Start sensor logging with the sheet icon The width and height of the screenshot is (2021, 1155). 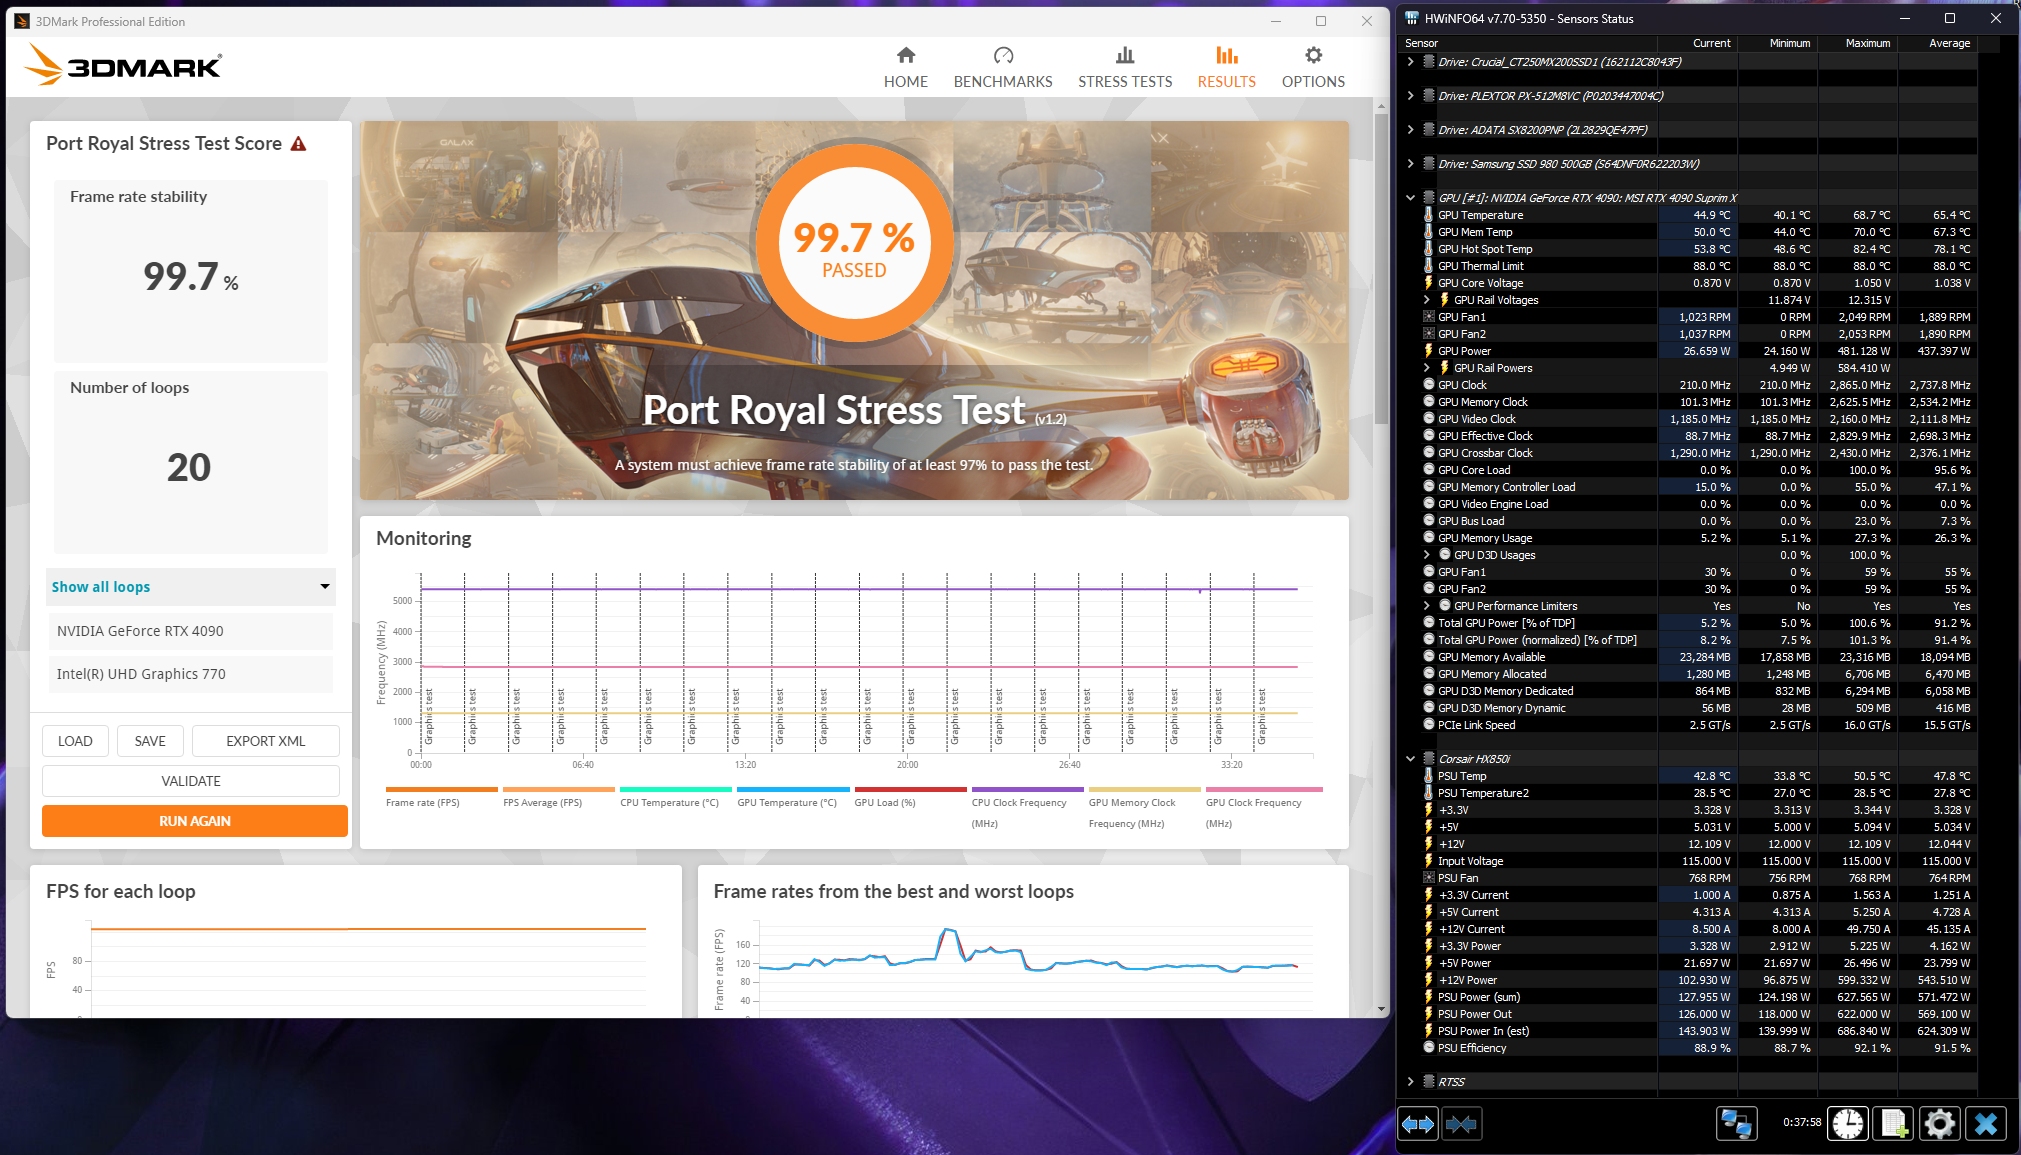(x=1893, y=1124)
